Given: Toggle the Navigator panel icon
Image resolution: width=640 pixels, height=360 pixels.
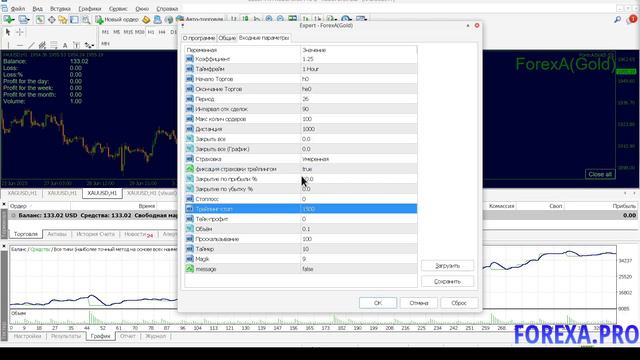Looking at the screenshot, I should click(62, 19).
